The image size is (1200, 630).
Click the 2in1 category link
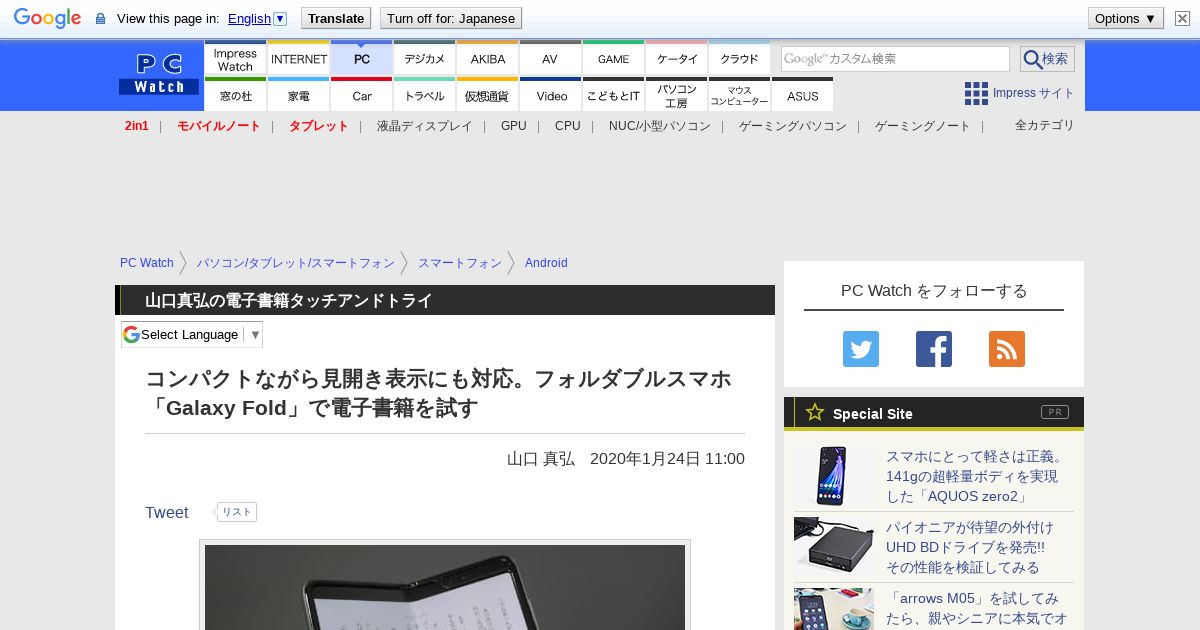pos(137,126)
